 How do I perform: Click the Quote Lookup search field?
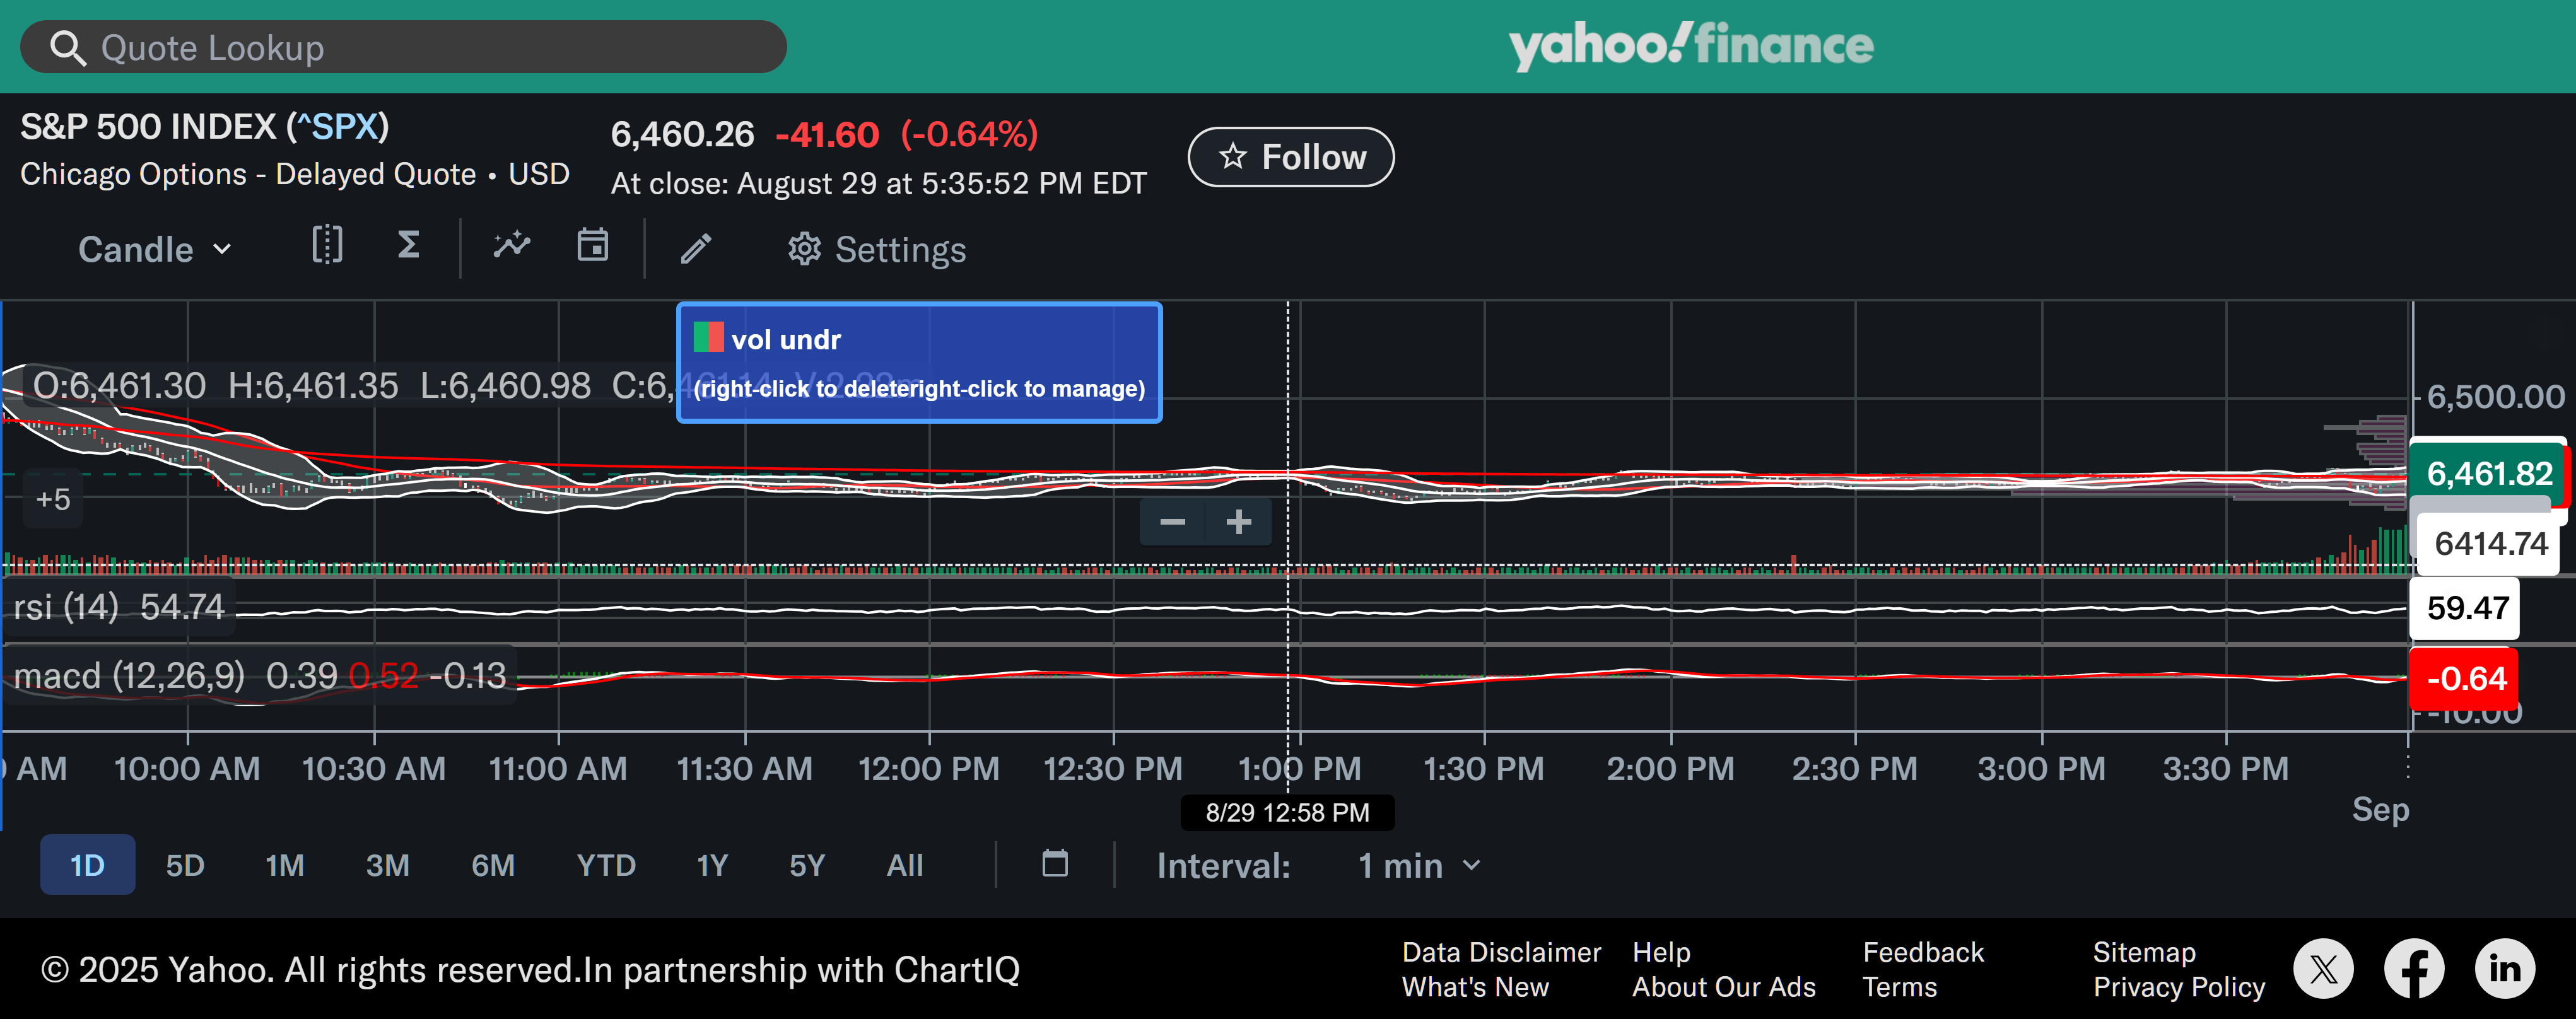pyautogui.click(x=404, y=47)
